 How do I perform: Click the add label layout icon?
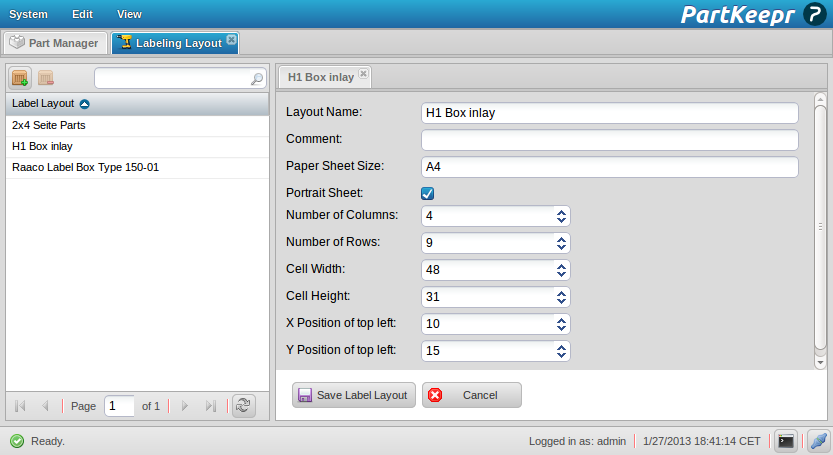(20, 78)
